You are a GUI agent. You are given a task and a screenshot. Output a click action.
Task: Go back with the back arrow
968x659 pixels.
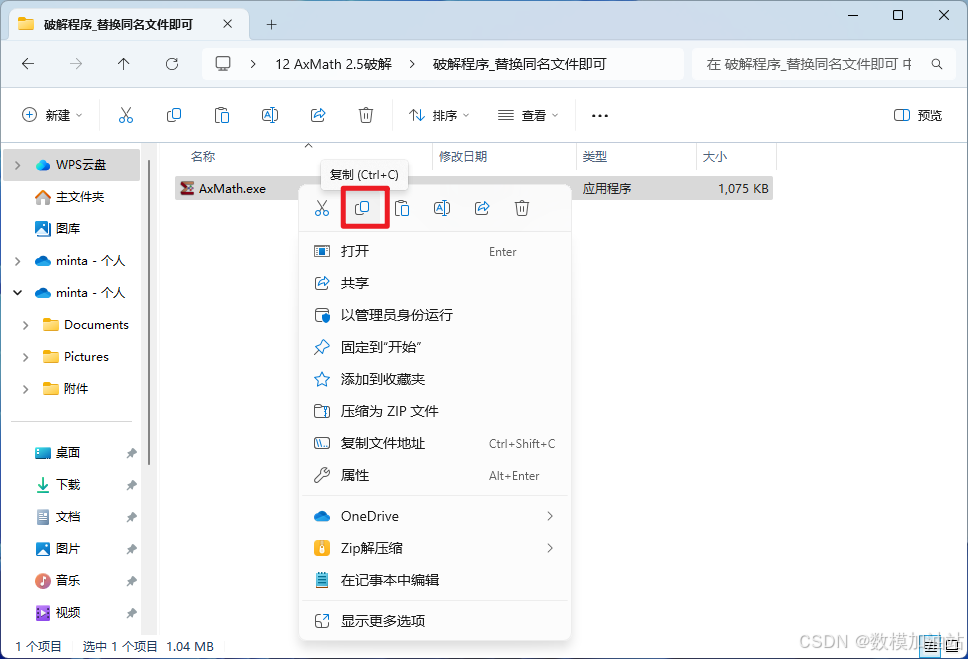pos(28,64)
